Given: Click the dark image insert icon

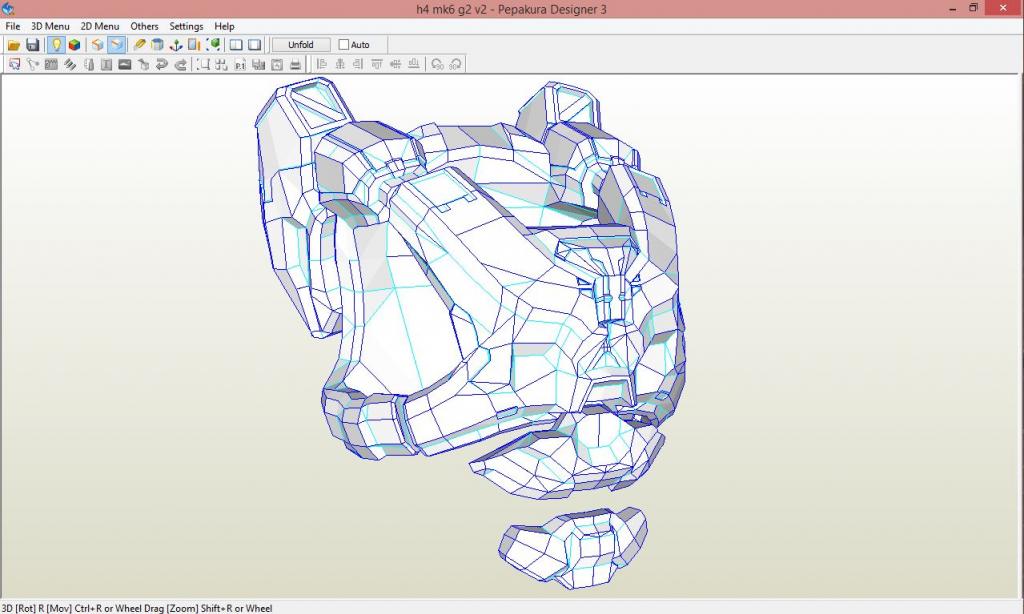Looking at the screenshot, I should point(125,64).
